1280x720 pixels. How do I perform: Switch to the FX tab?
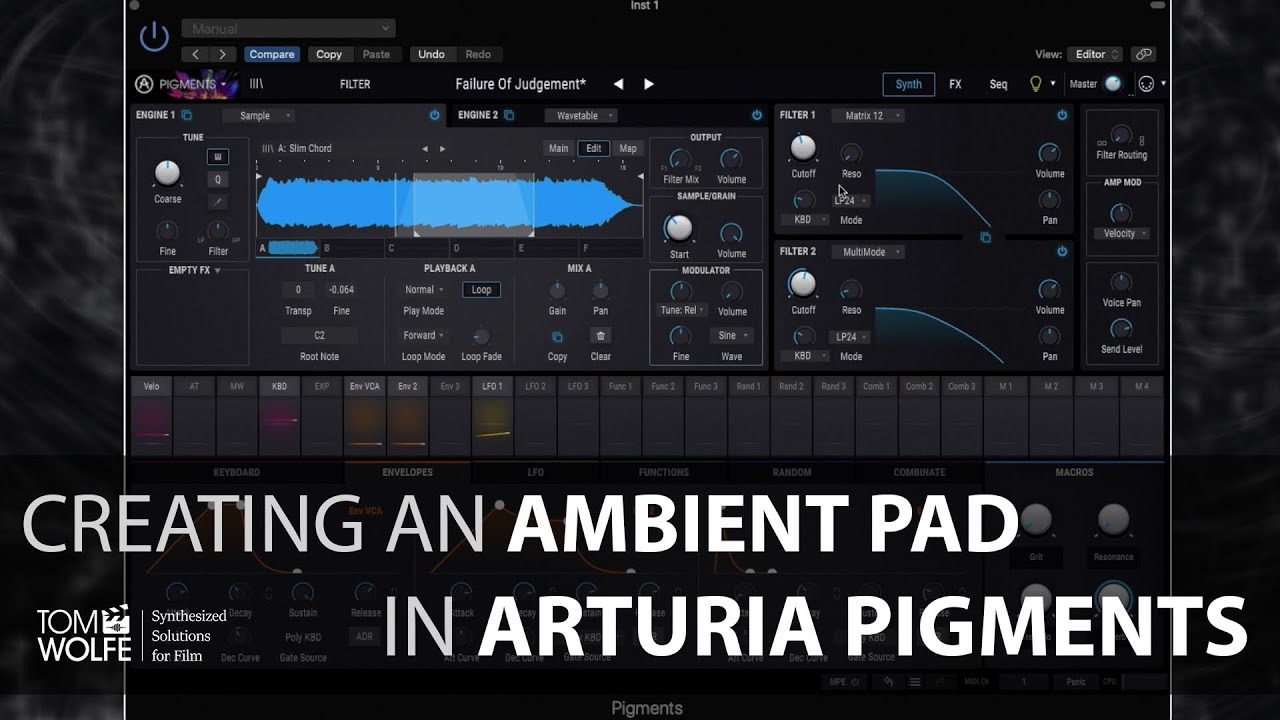955,84
